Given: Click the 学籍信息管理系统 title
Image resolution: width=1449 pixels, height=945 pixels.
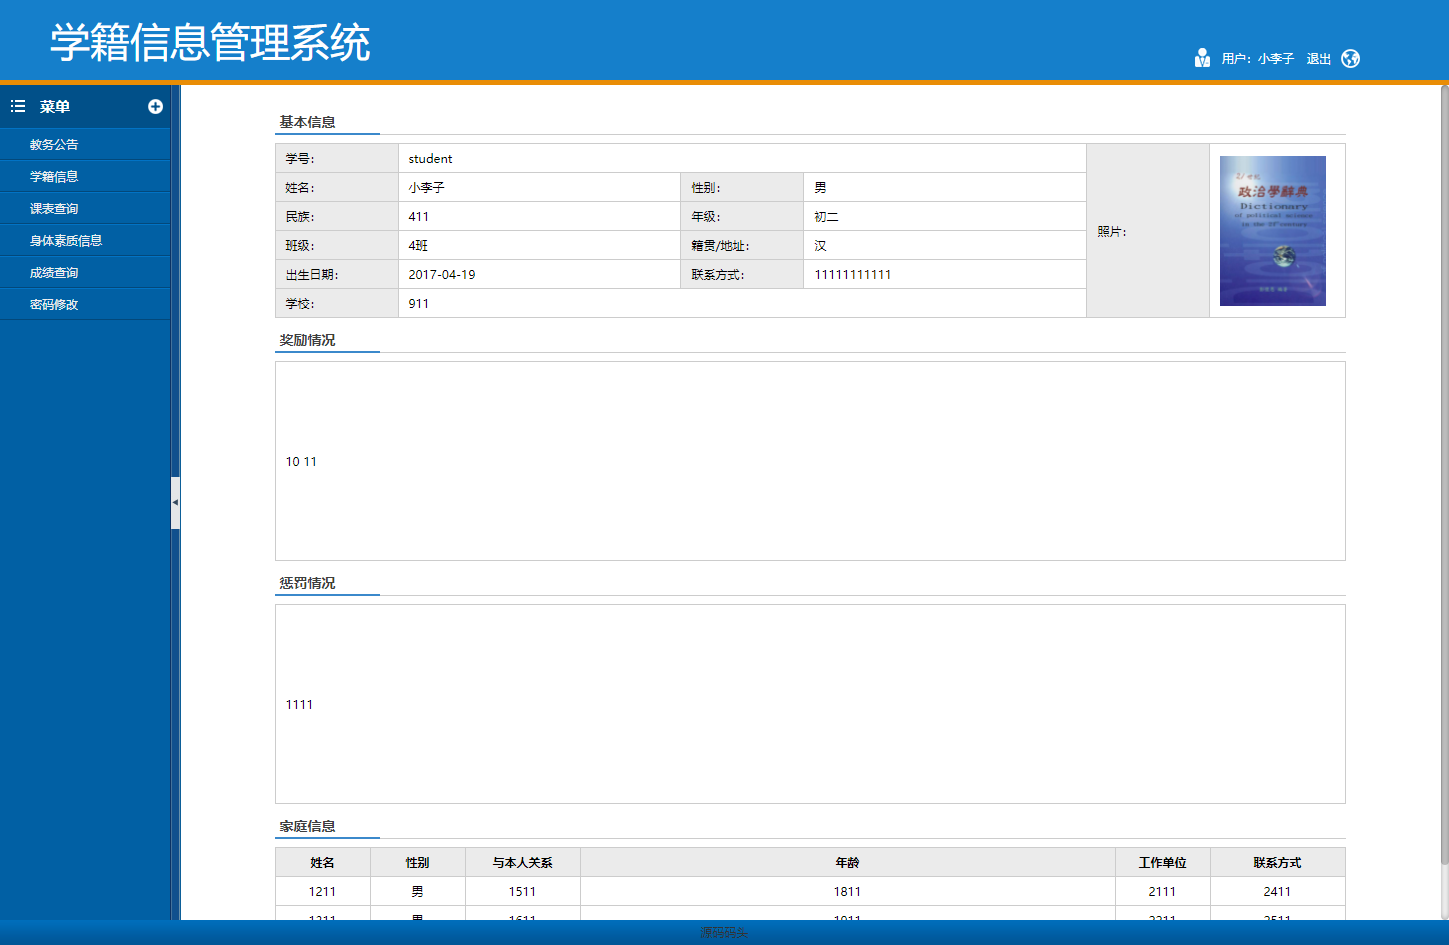Looking at the screenshot, I should point(210,42).
